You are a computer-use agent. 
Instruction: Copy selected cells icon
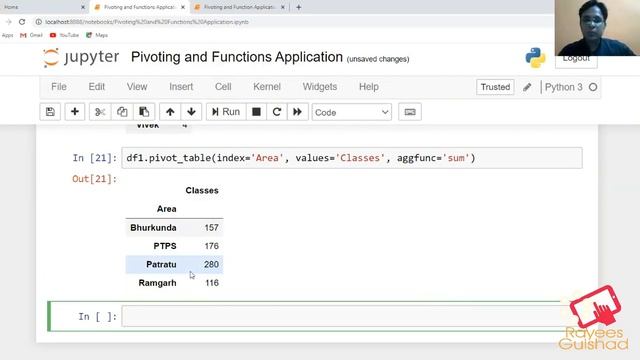[122, 112]
